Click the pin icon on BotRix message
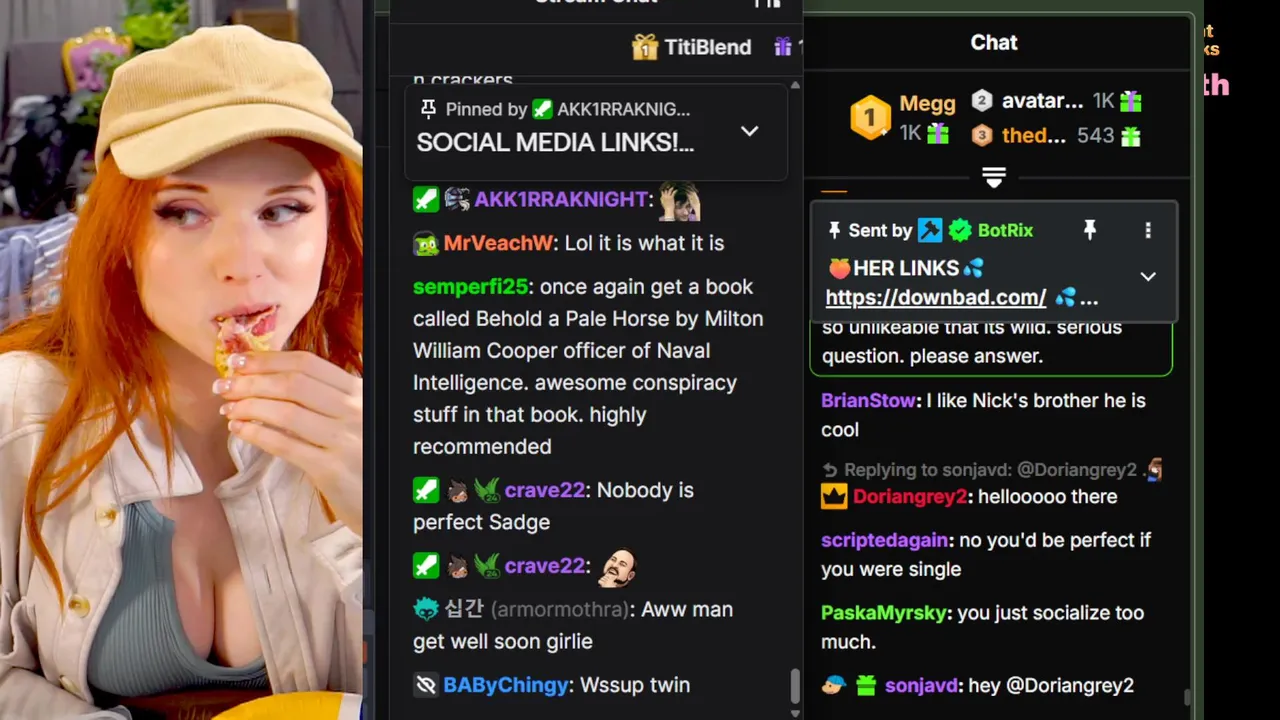 [x=1090, y=230]
